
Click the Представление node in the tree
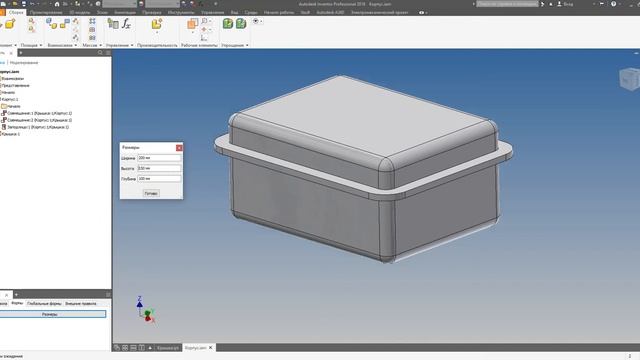[15, 85]
